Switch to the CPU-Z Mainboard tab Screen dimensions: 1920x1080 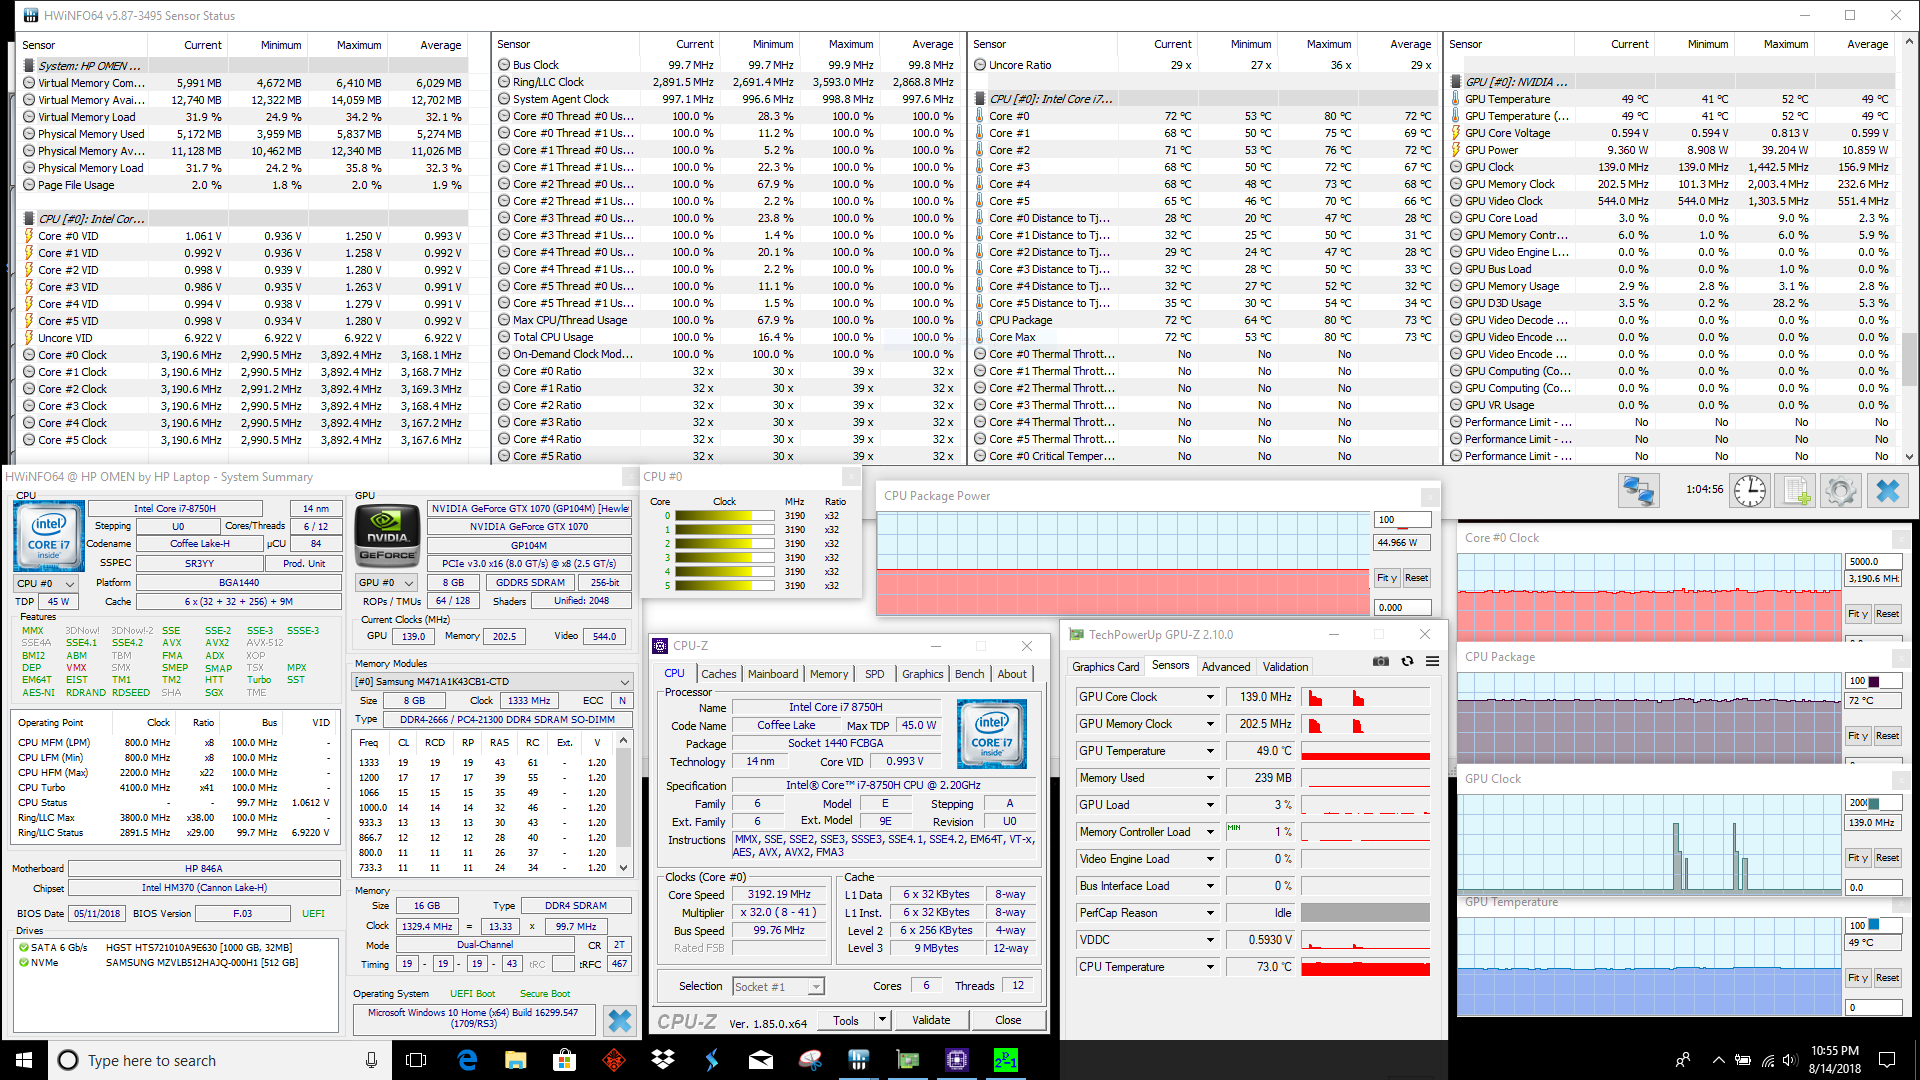[773, 674]
